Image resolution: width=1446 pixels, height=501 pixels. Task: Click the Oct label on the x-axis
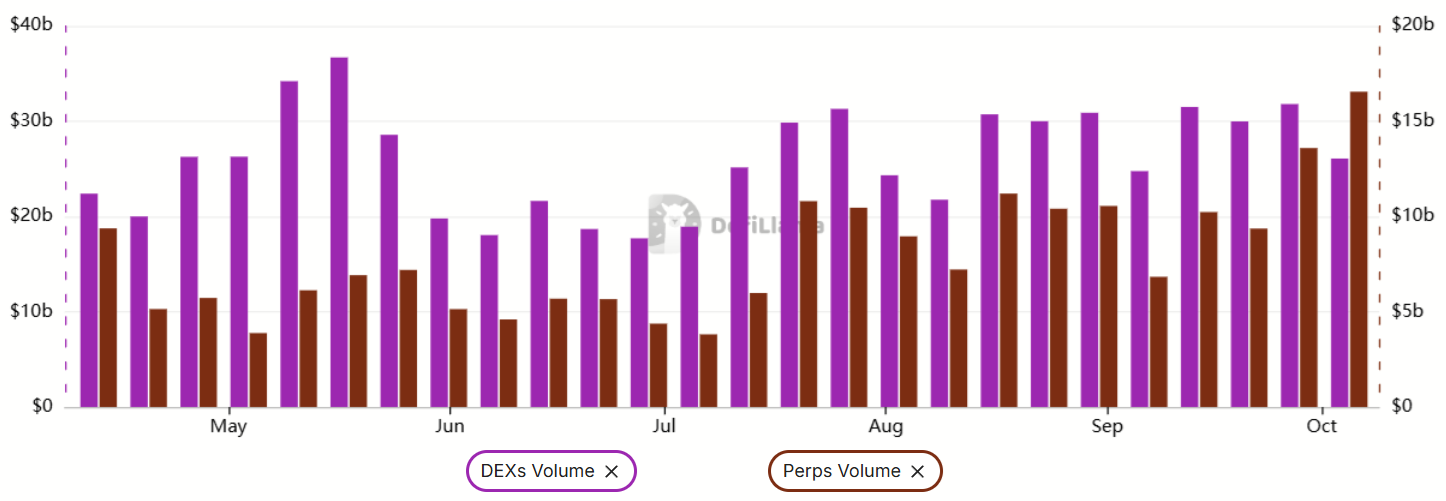[1322, 427]
